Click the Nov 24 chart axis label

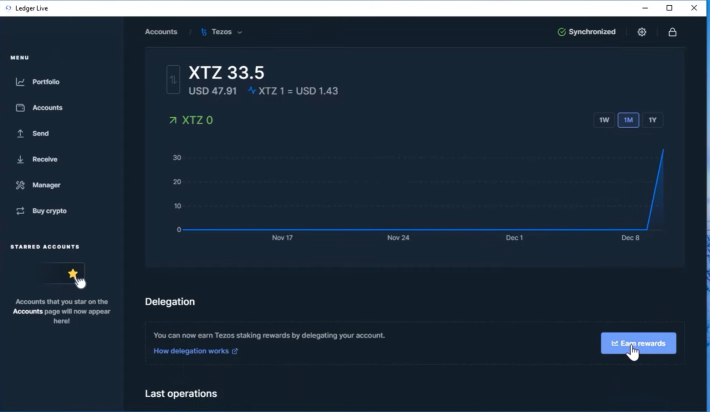pos(398,238)
